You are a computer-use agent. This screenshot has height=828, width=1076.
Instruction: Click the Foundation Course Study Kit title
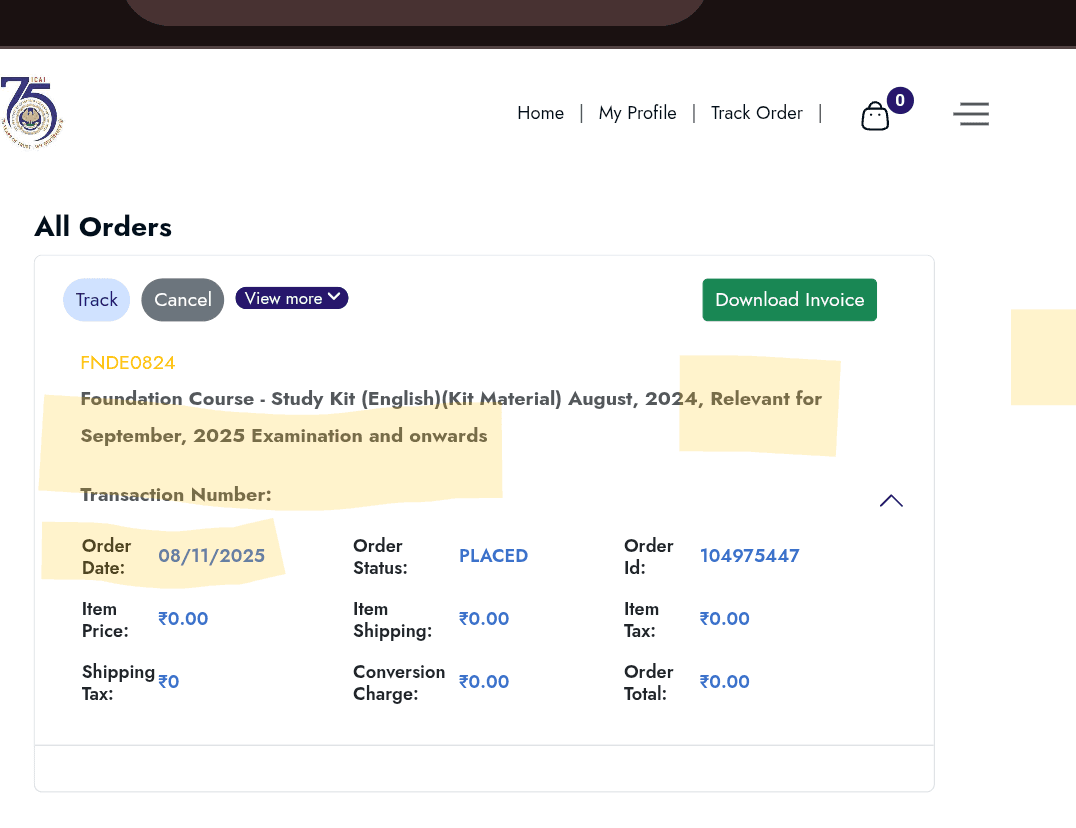tap(451, 417)
